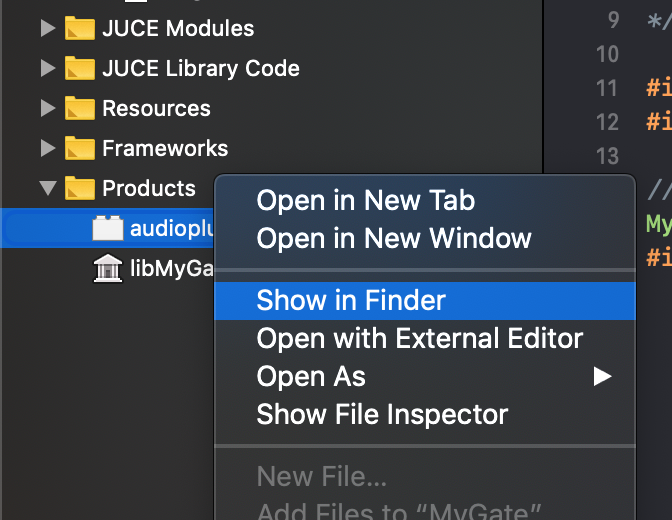672x520 pixels.
Task: Click the JUCE Library Code folder icon
Action: tap(79, 69)
